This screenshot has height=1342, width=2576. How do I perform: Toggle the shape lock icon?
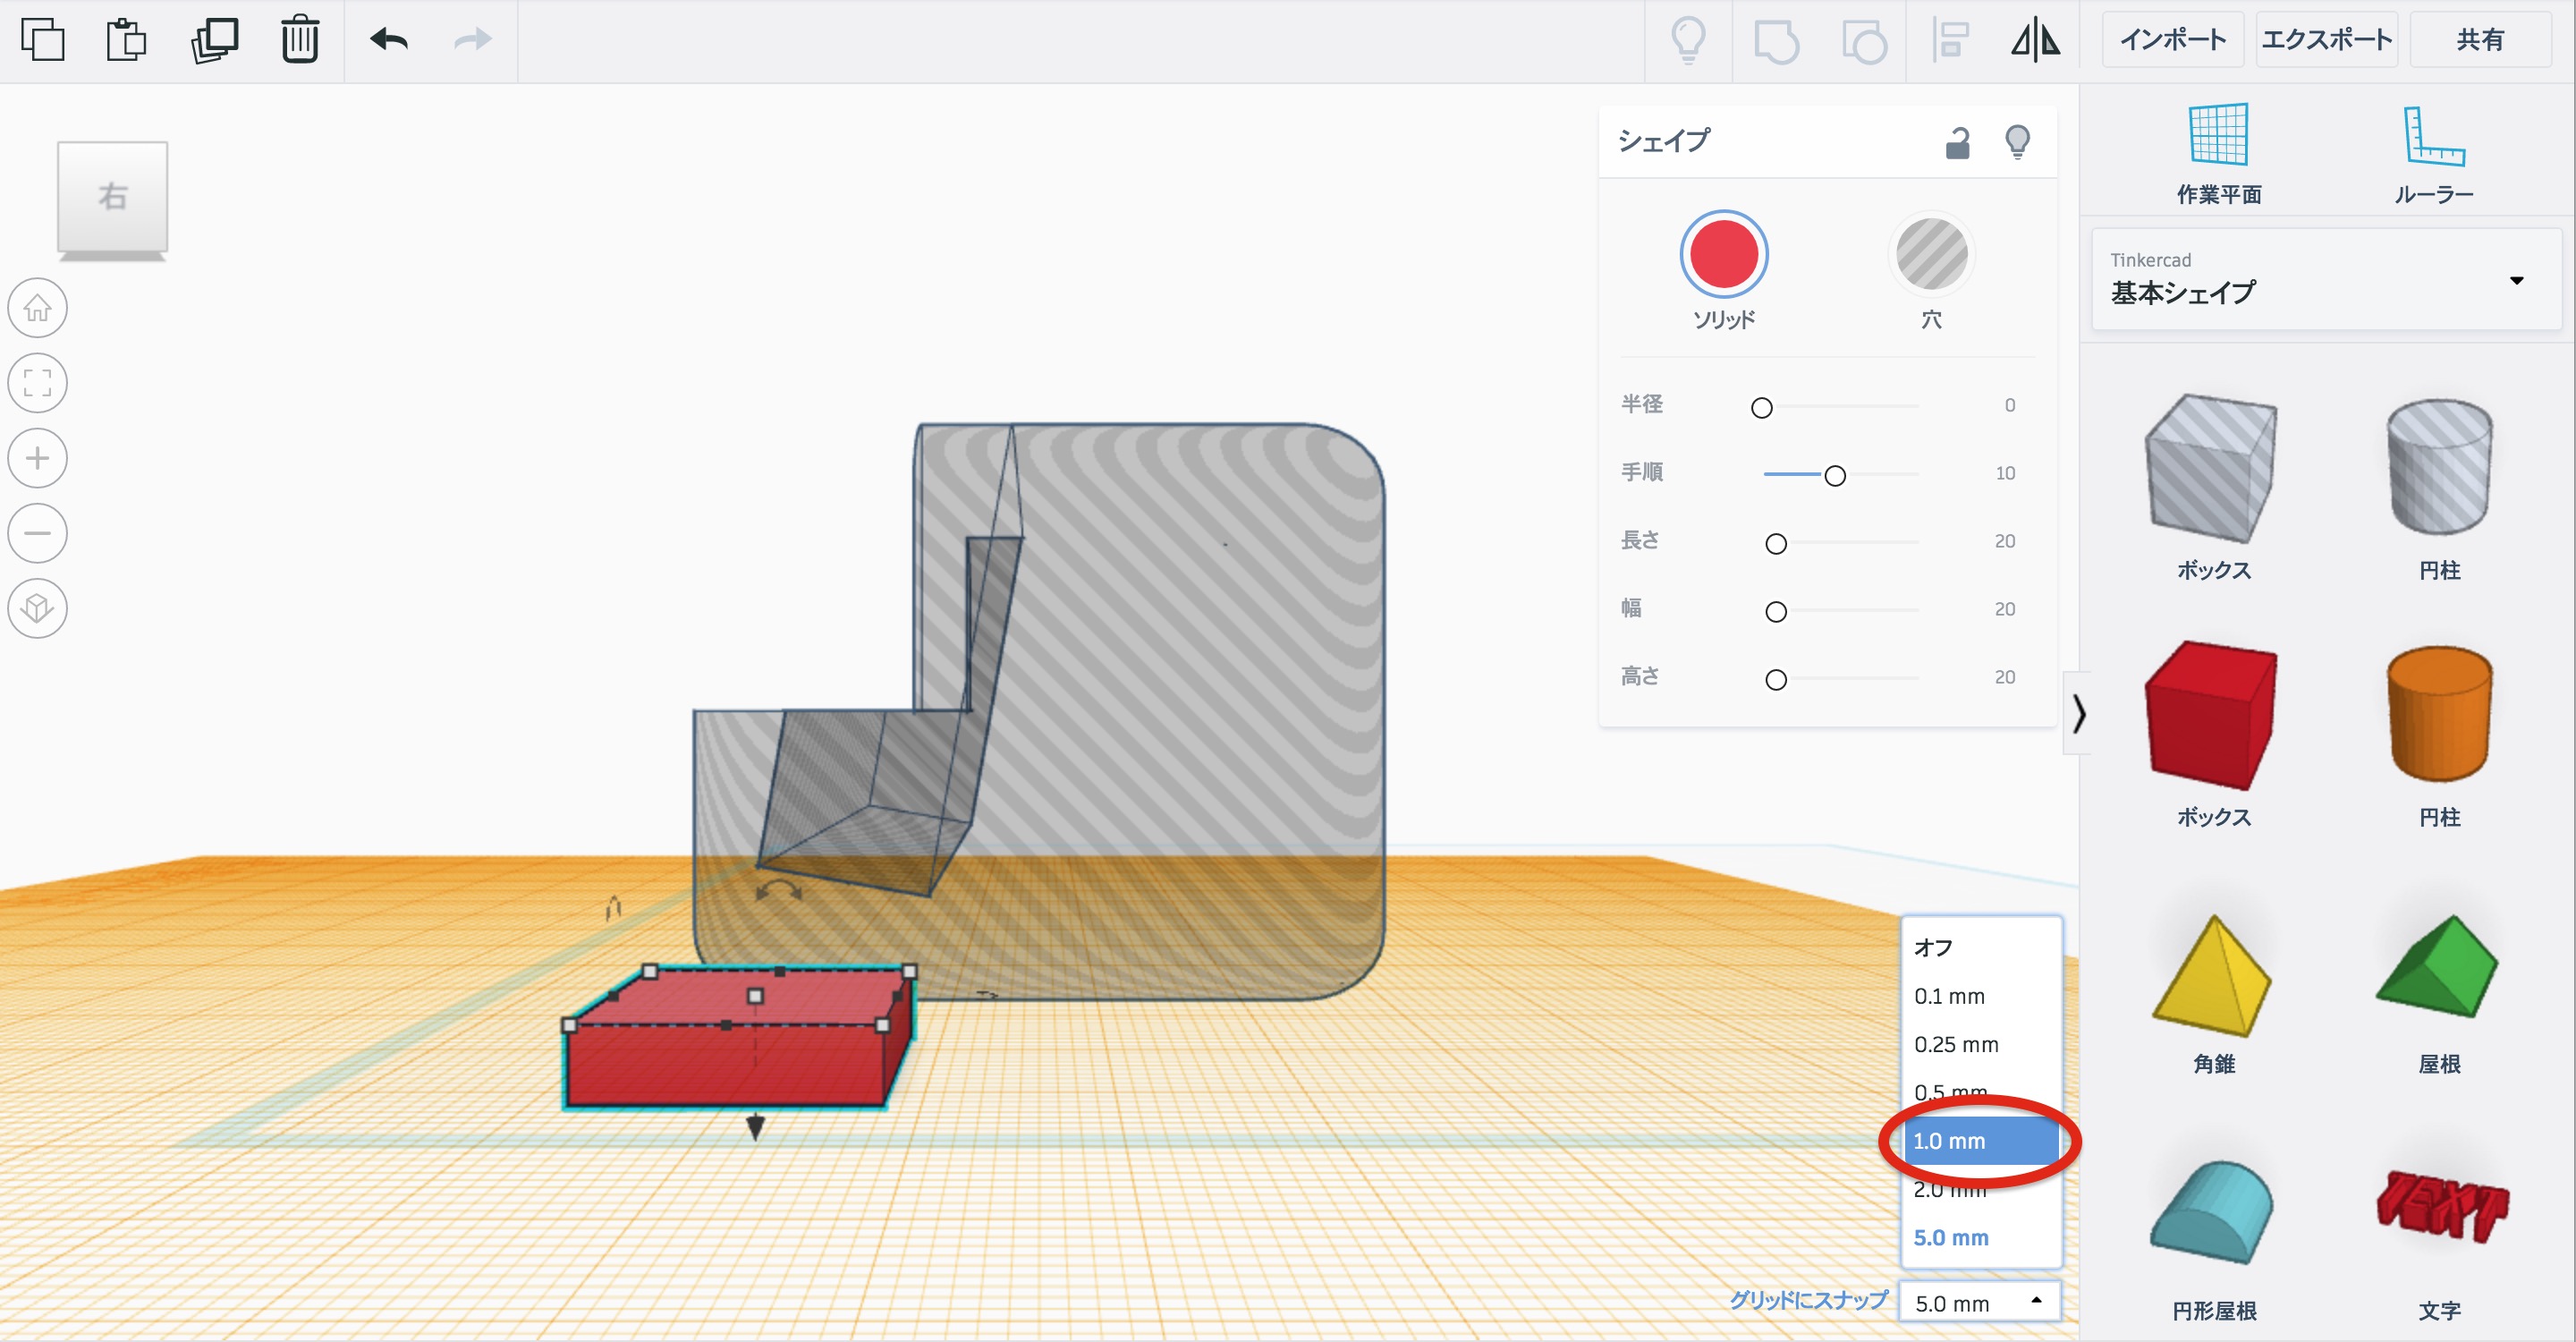[1957, 143]
